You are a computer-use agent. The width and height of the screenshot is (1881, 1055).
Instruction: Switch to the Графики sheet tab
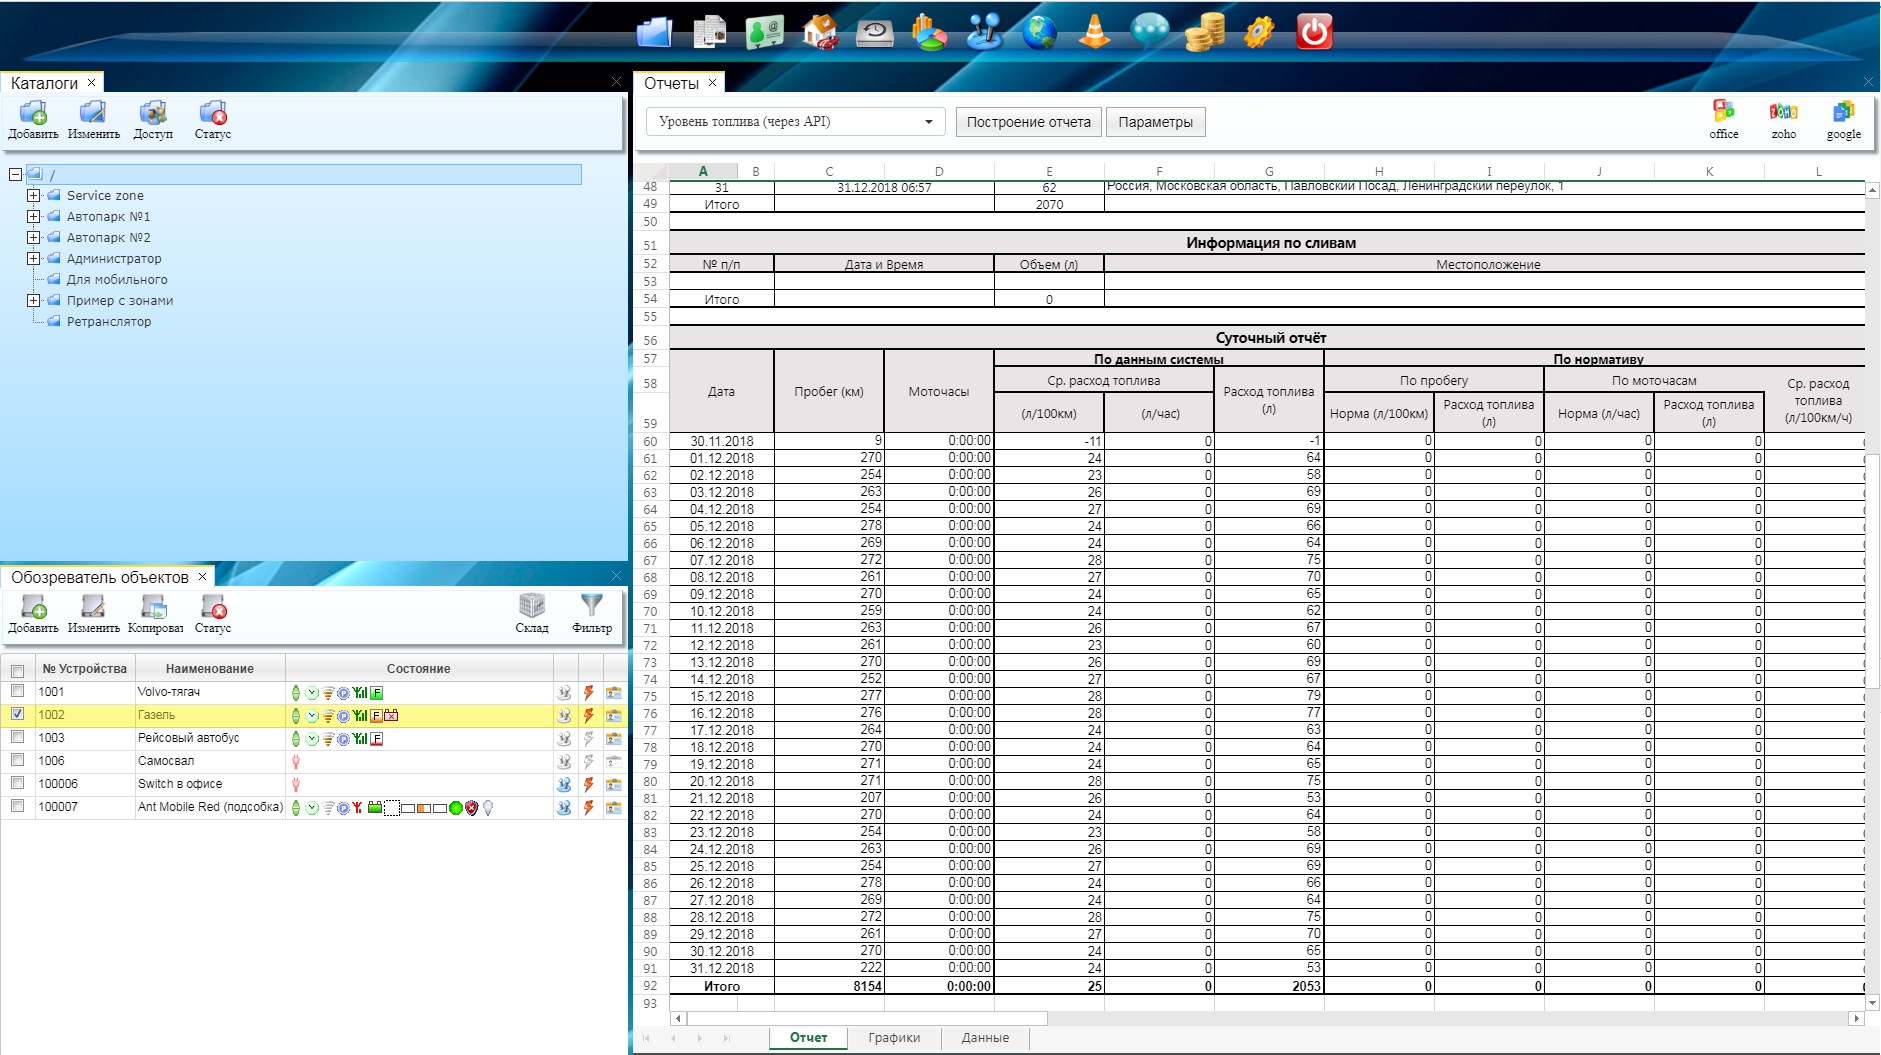[x=893, y=1038]
